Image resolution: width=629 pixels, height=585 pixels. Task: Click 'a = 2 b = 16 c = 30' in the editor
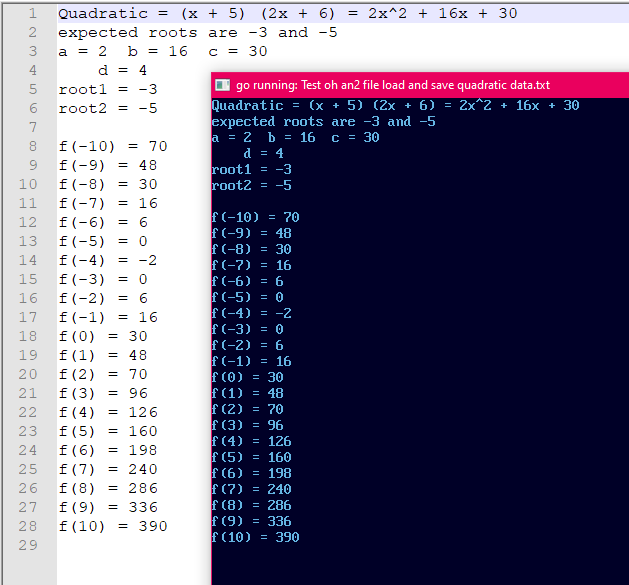(x=163, y=51)
